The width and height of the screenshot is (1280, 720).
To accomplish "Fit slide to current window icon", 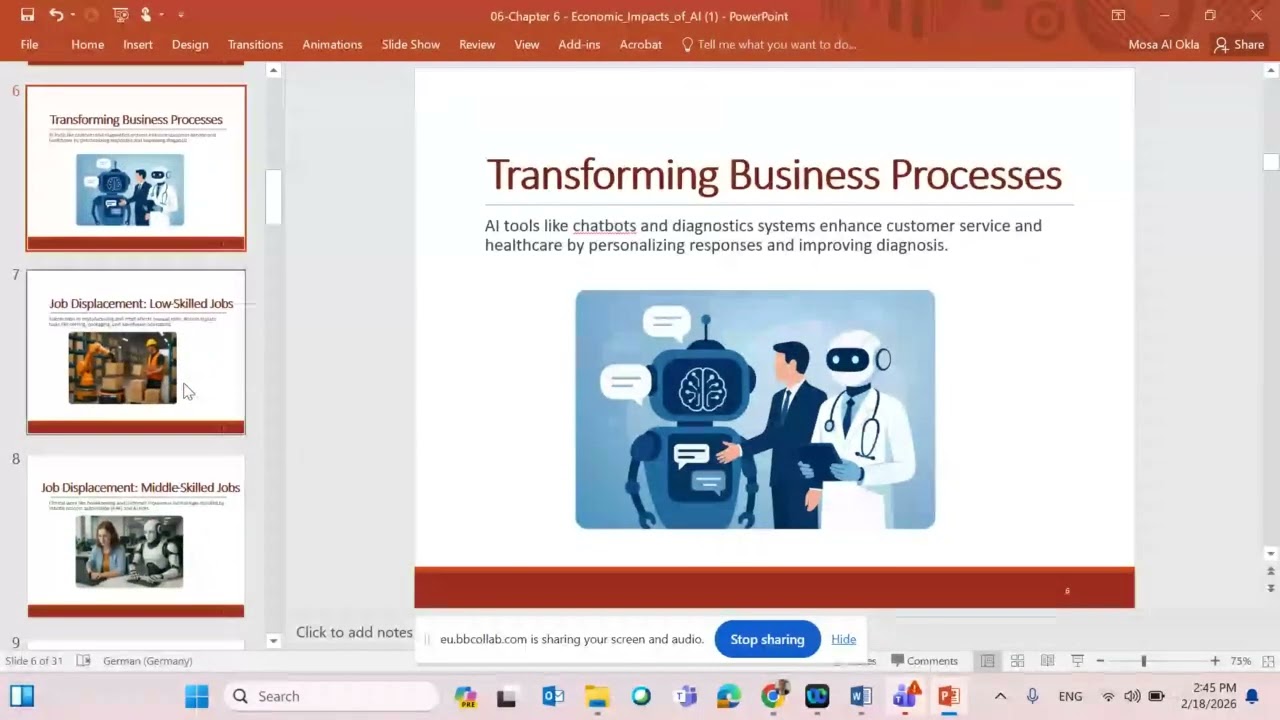I will pos(1269,661).
